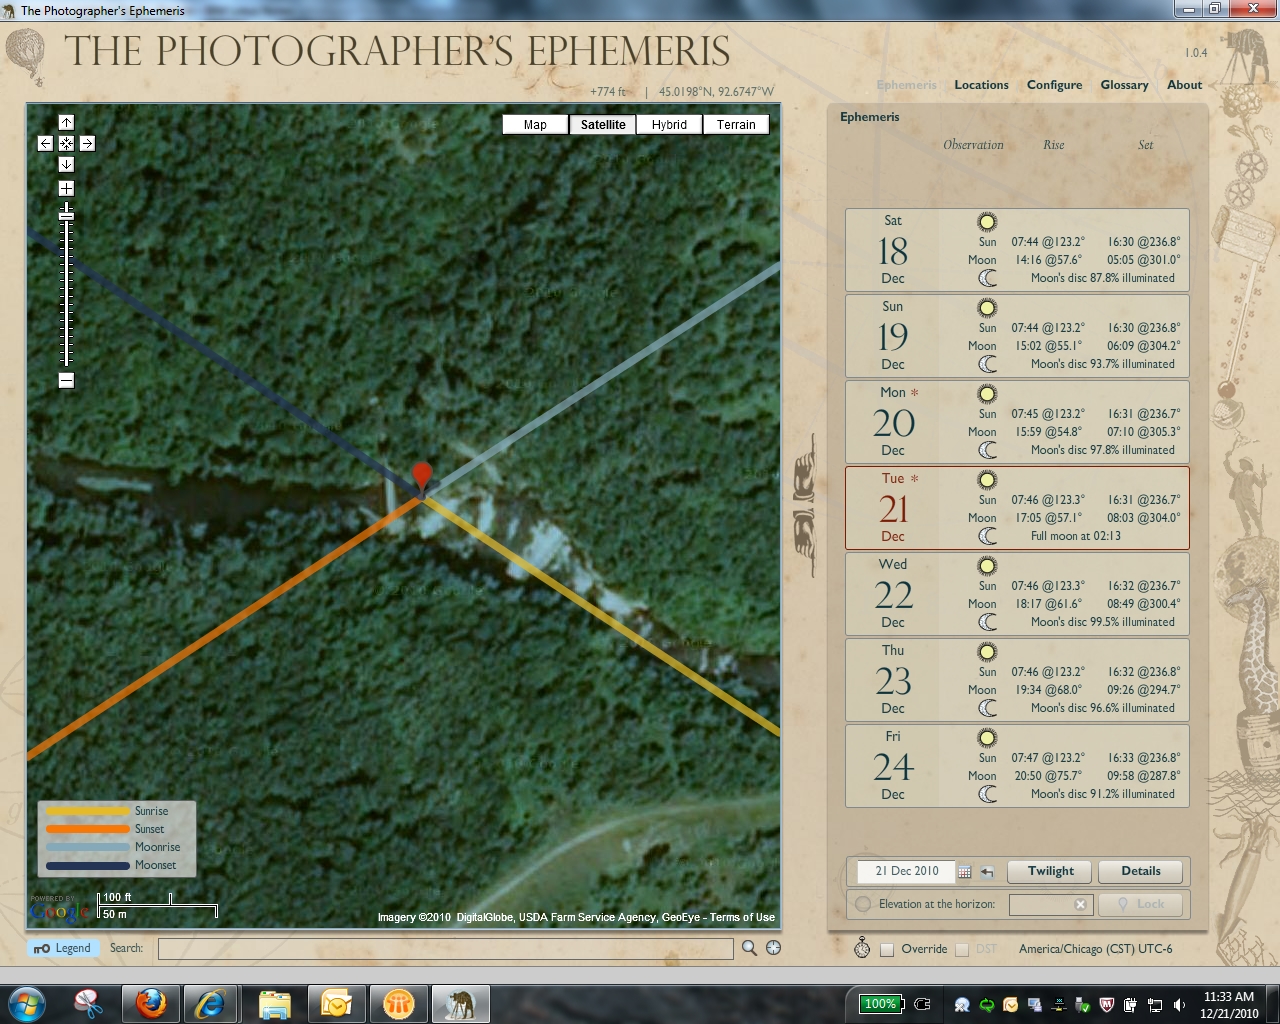The image size is (1280, 1024).
Task: Select Sat 18 Dec day card
Action: pyautogui.click(x=1017, y=250)
